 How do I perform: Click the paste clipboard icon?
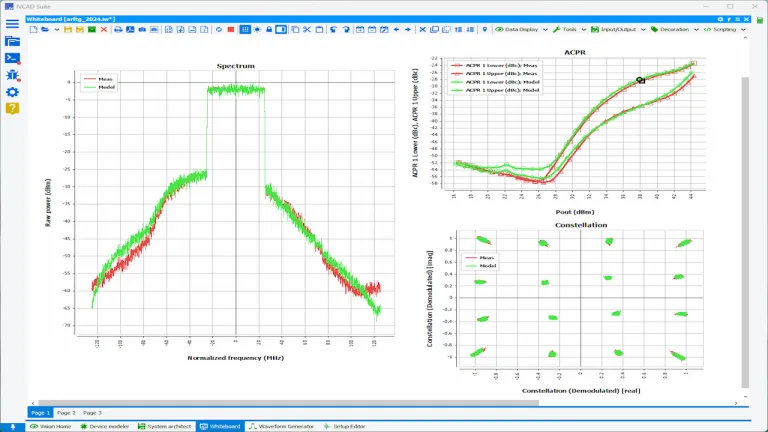pyautogui.click(x=319, y=29)
